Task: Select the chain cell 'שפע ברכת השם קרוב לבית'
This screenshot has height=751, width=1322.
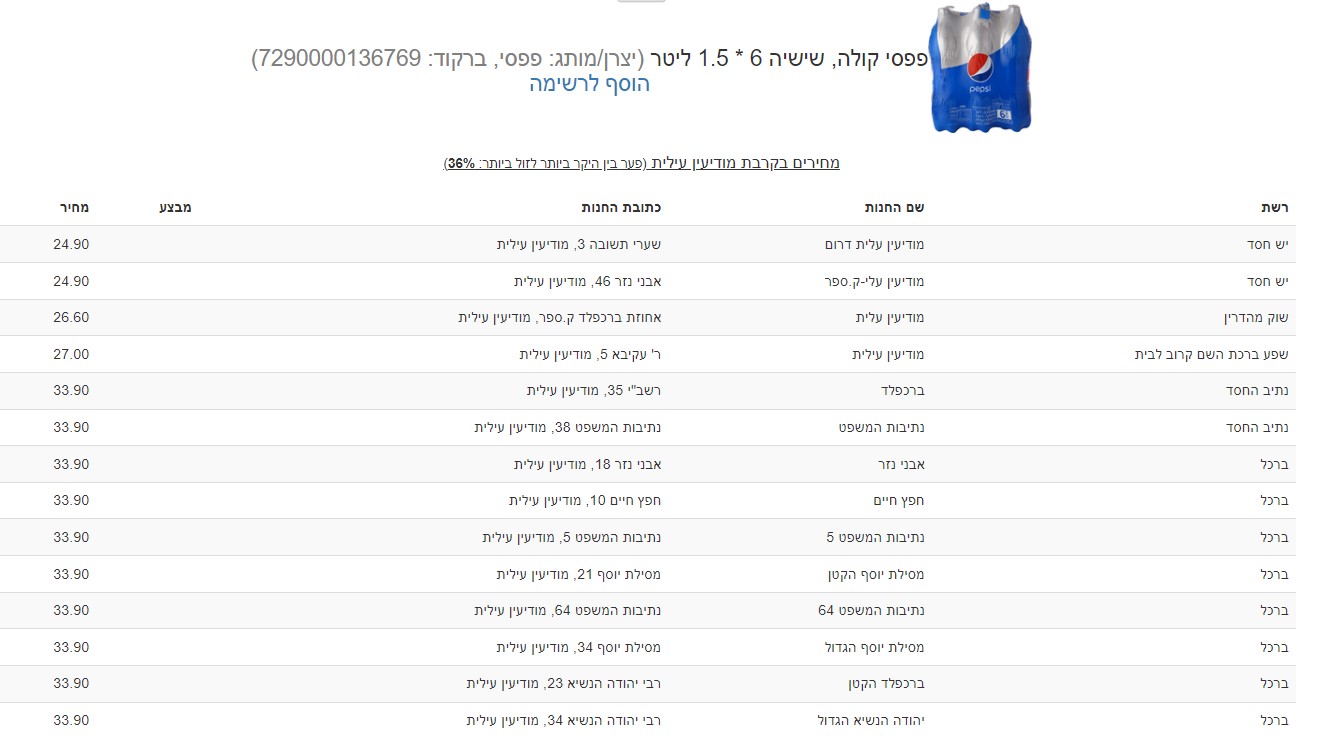Action: coord(1212,355)
